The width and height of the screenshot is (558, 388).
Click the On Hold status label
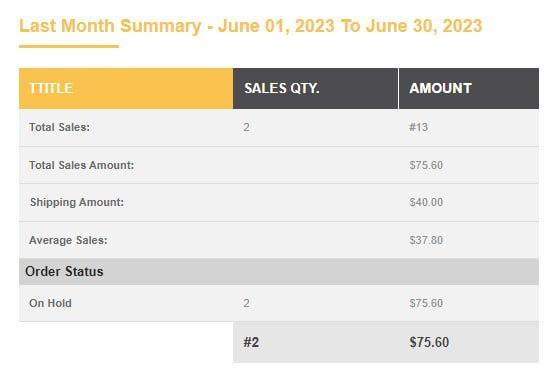[50, 303]
